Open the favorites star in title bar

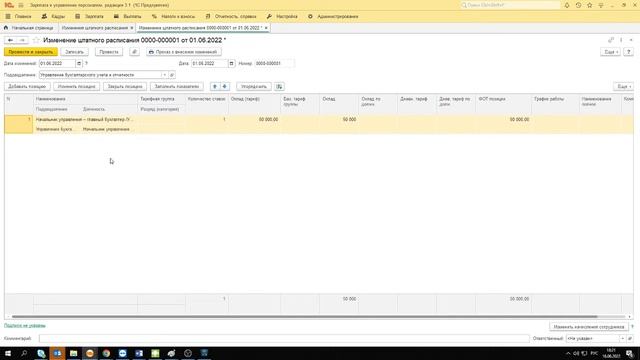coord(589,5)
